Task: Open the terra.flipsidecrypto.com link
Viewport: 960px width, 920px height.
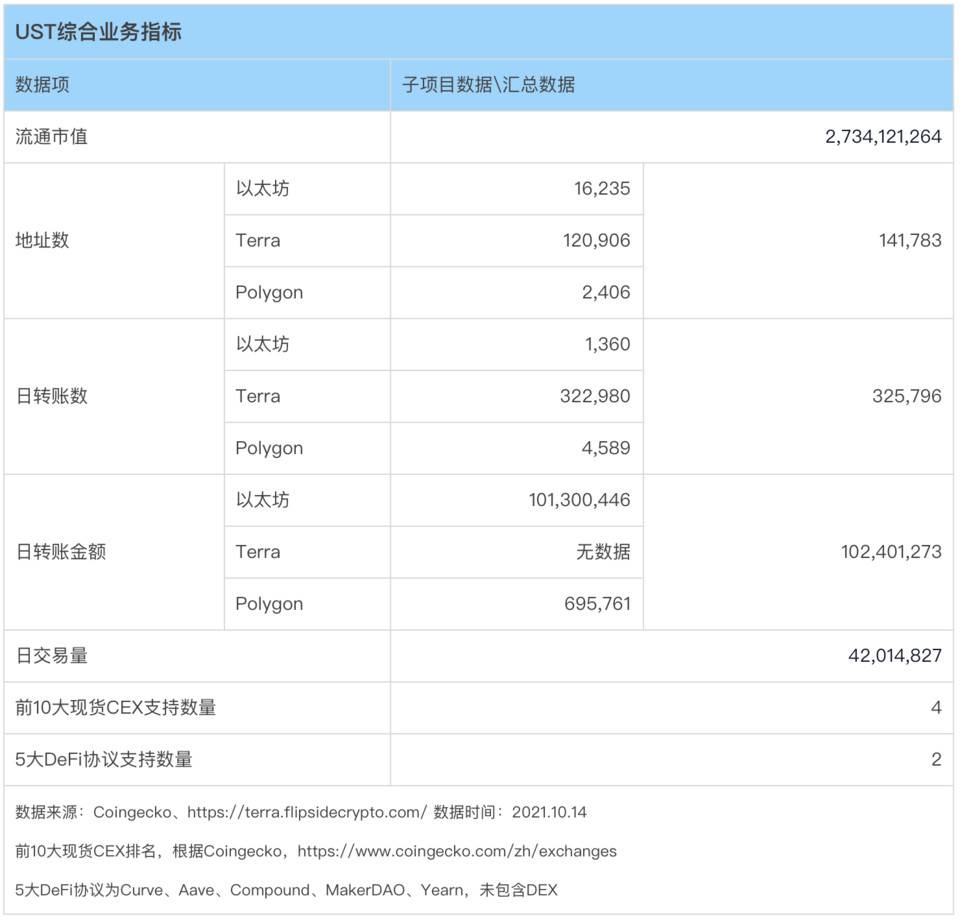Action: (307, 812)
